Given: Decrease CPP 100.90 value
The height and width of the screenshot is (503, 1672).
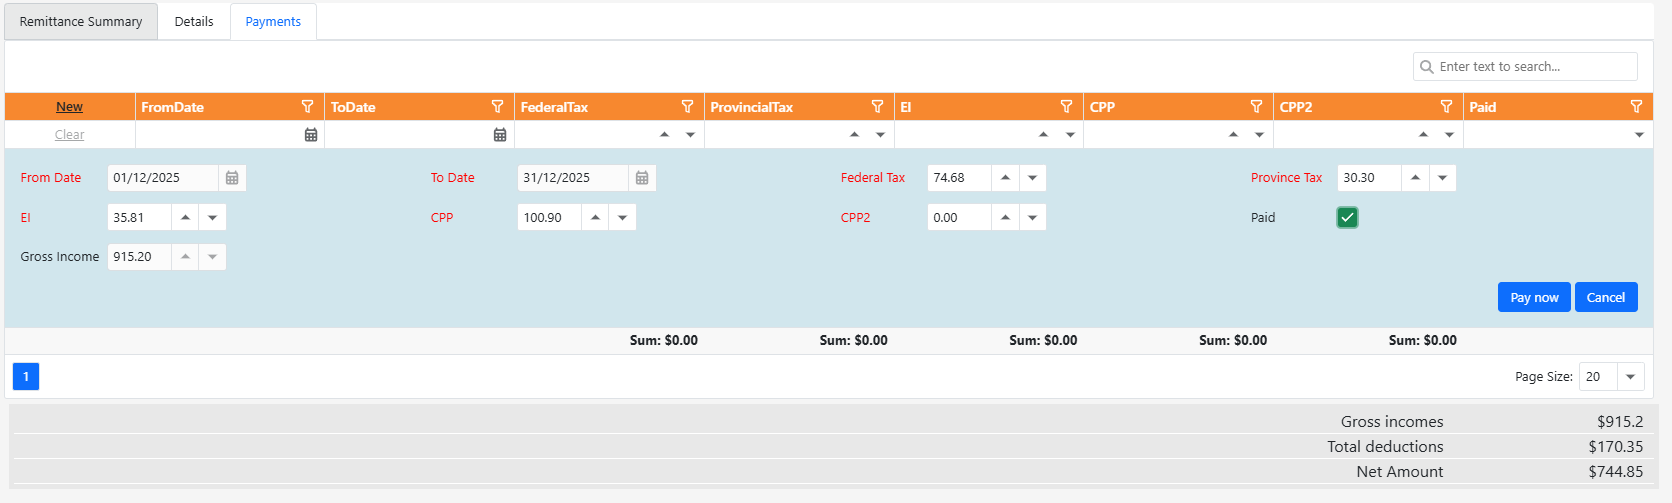Looking at the screenshot, I should pyautogui.click(x=622, y=217).
